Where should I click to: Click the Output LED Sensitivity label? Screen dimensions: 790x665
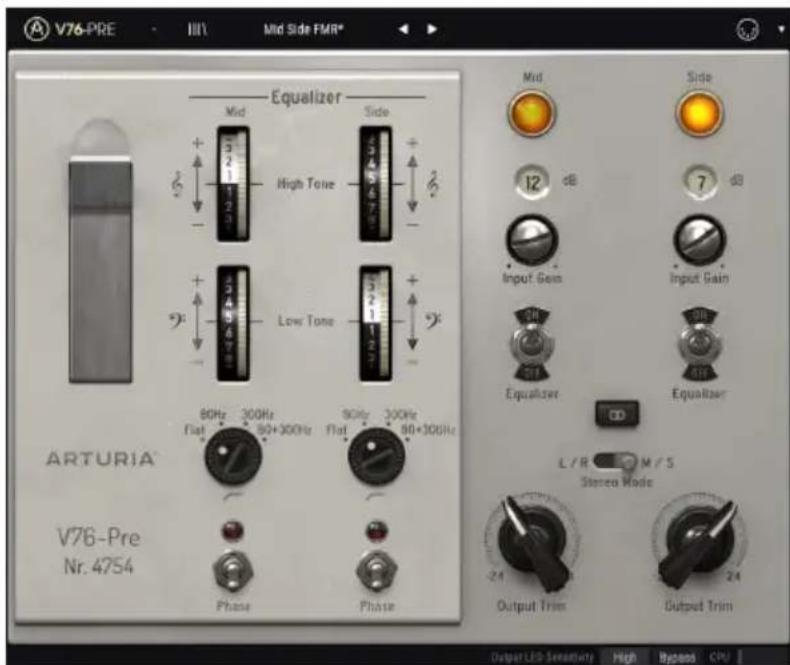pos(542,657)
